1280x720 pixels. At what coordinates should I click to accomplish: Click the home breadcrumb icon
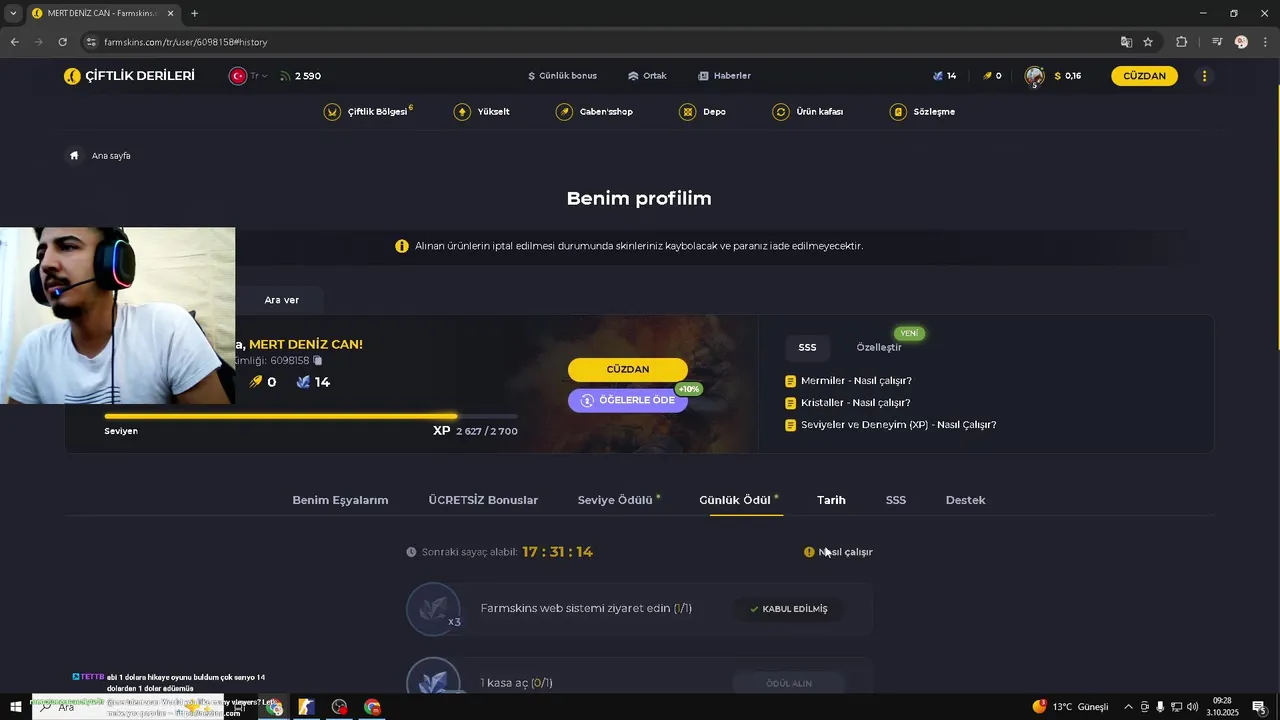[74, 155]
